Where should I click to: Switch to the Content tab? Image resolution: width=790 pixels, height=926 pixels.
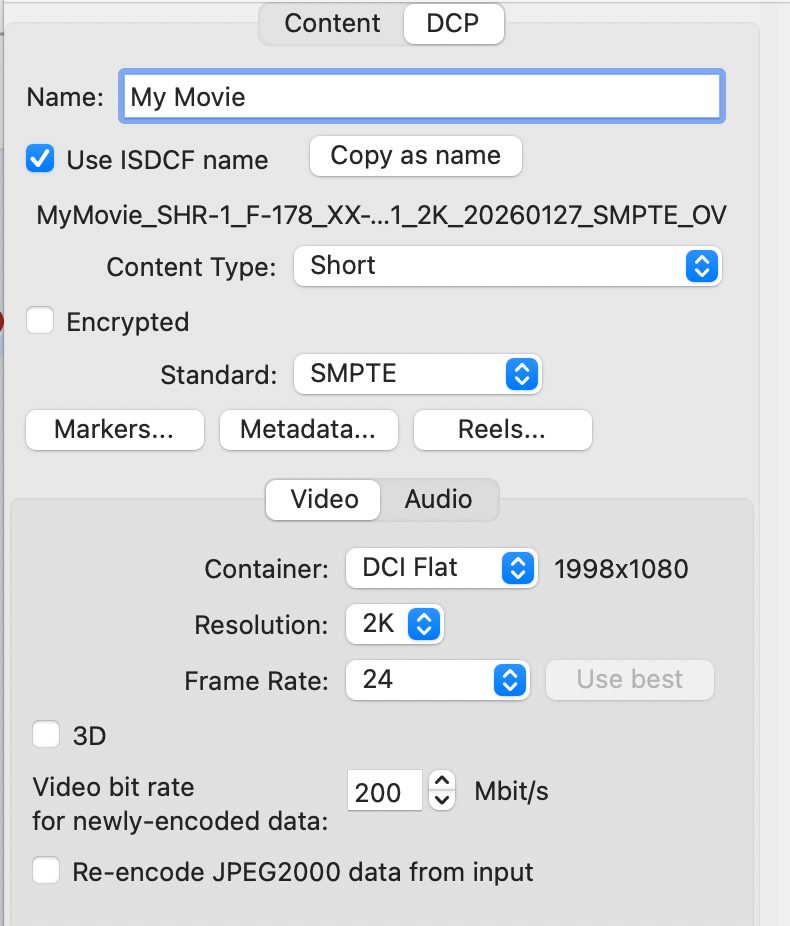332,24
